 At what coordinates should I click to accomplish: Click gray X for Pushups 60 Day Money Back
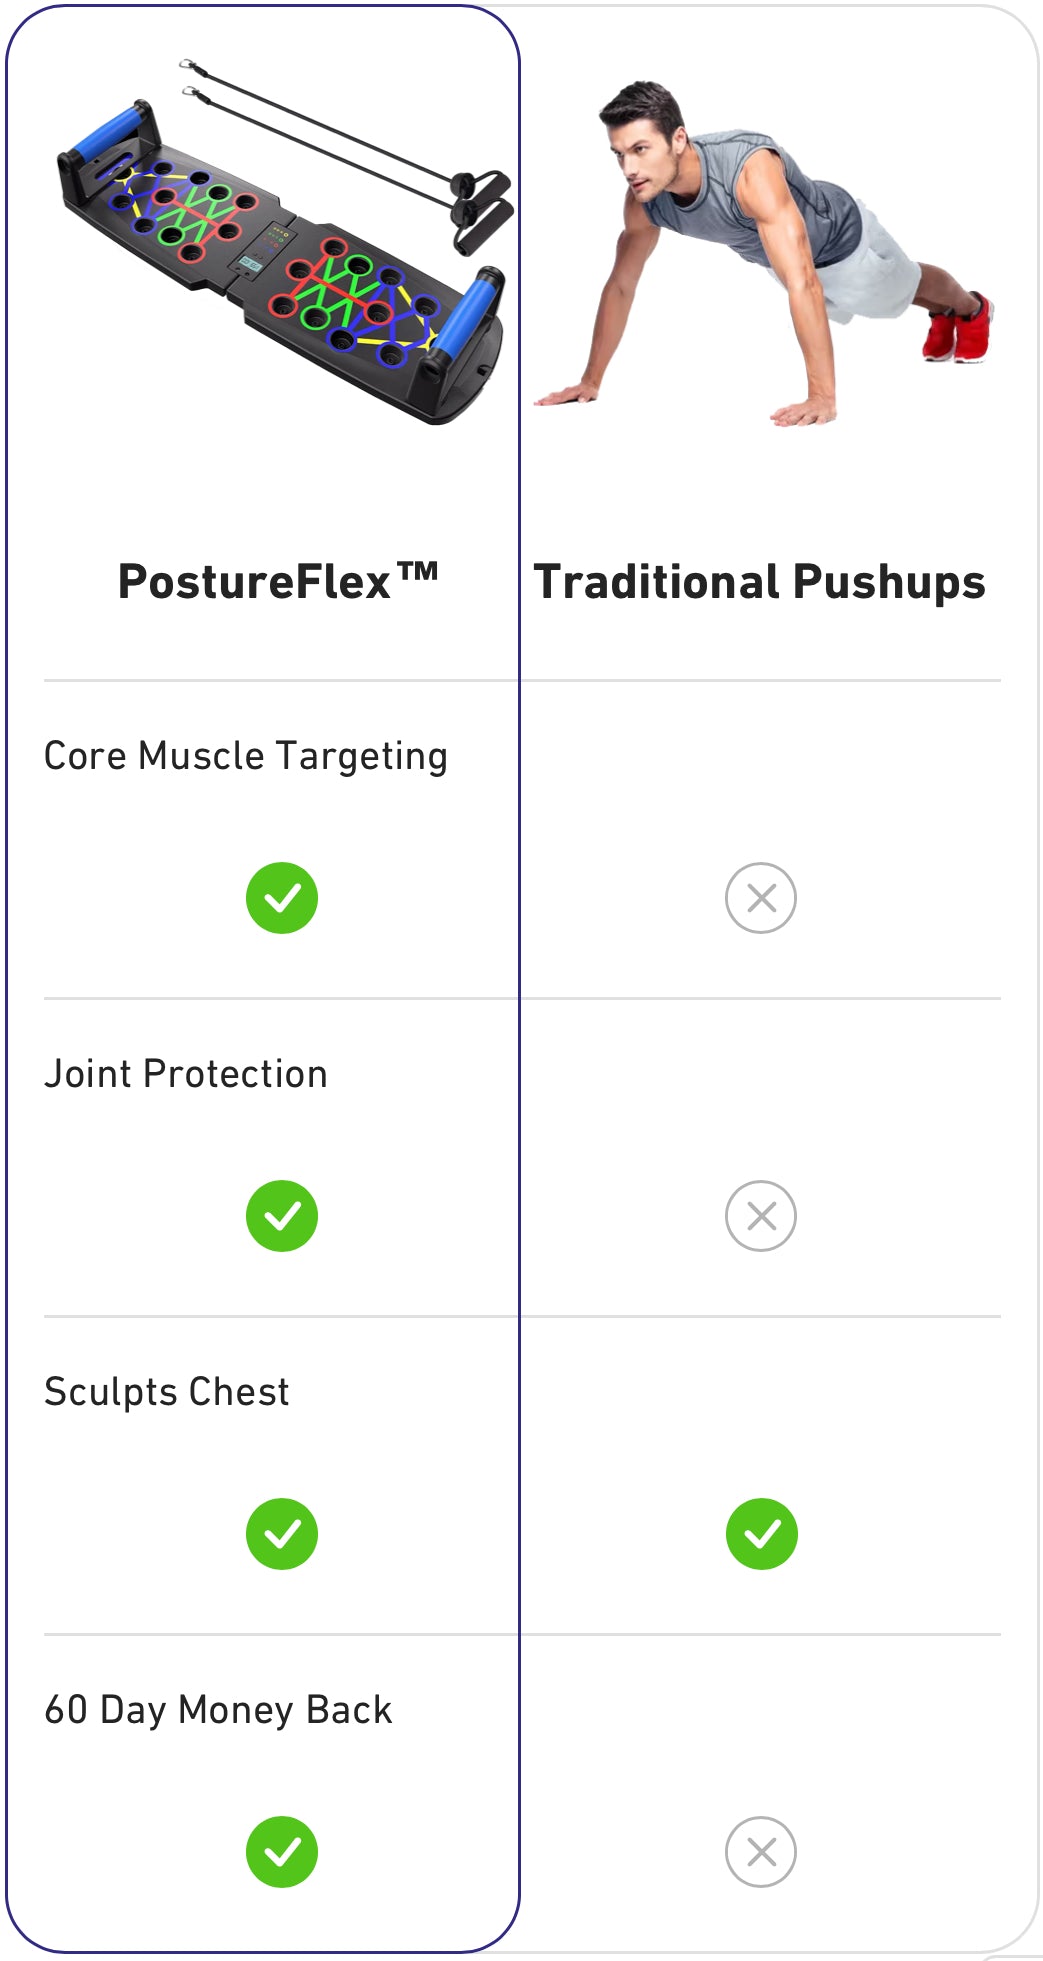pos(761,1852)
